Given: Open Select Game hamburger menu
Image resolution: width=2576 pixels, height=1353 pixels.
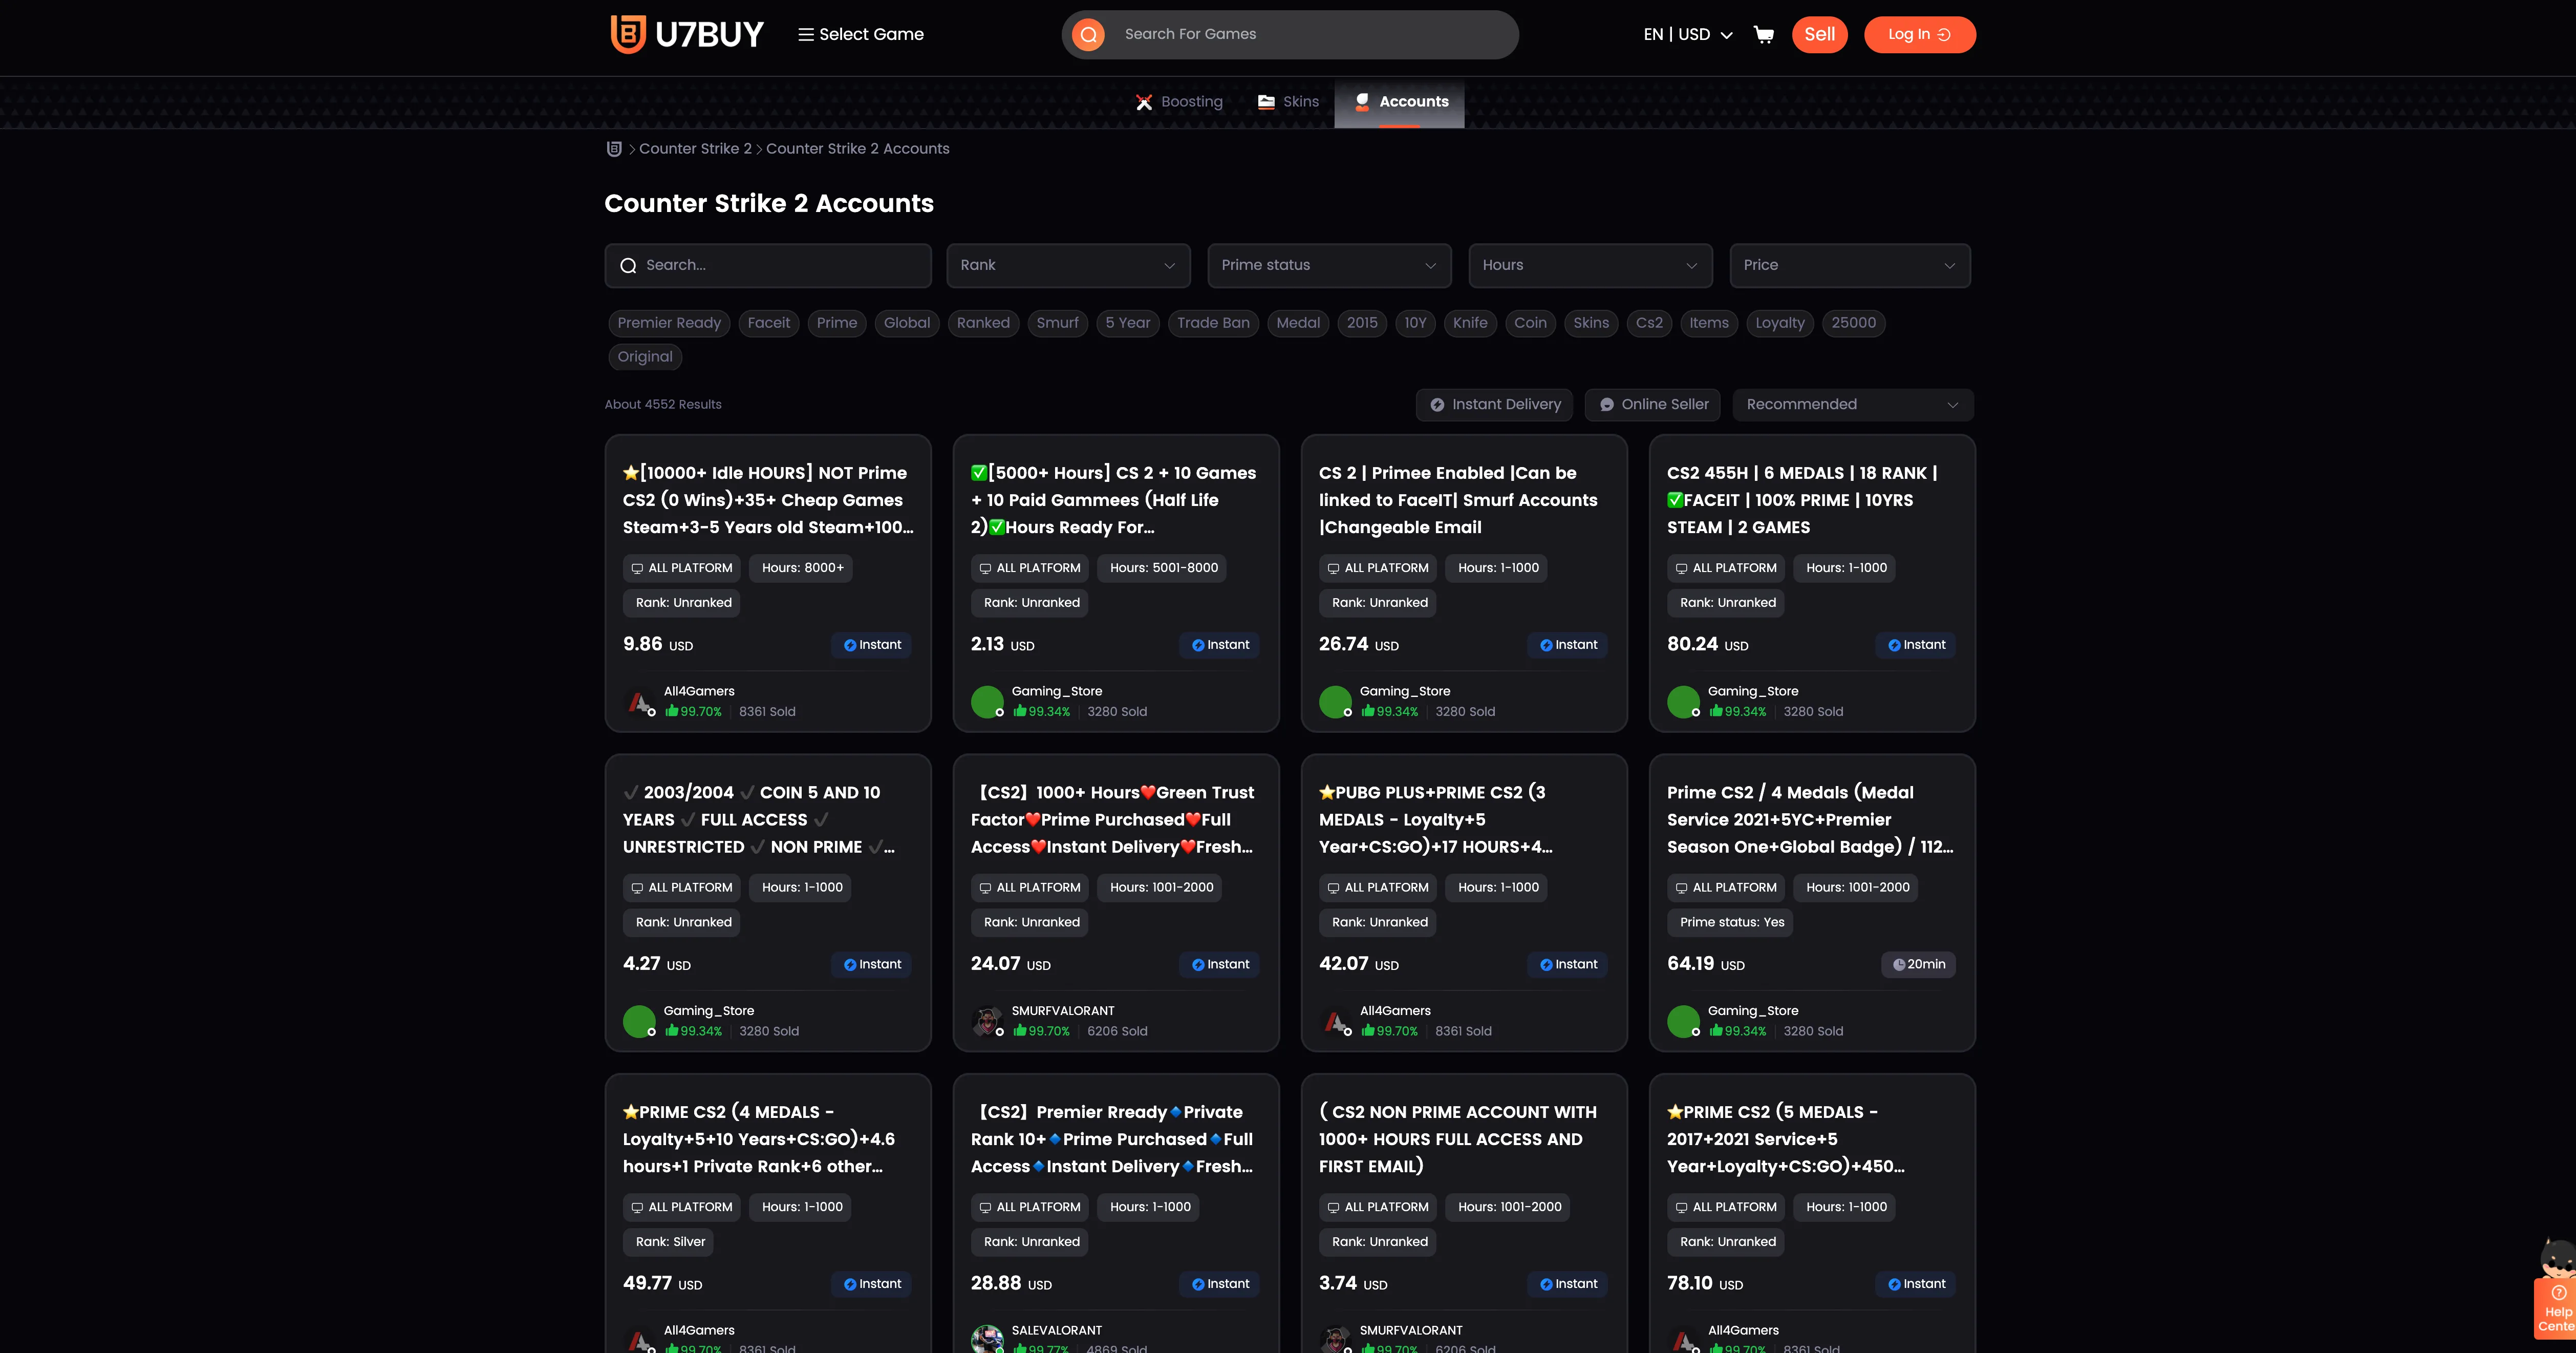Looking at the screenshot, I should 861,35.
